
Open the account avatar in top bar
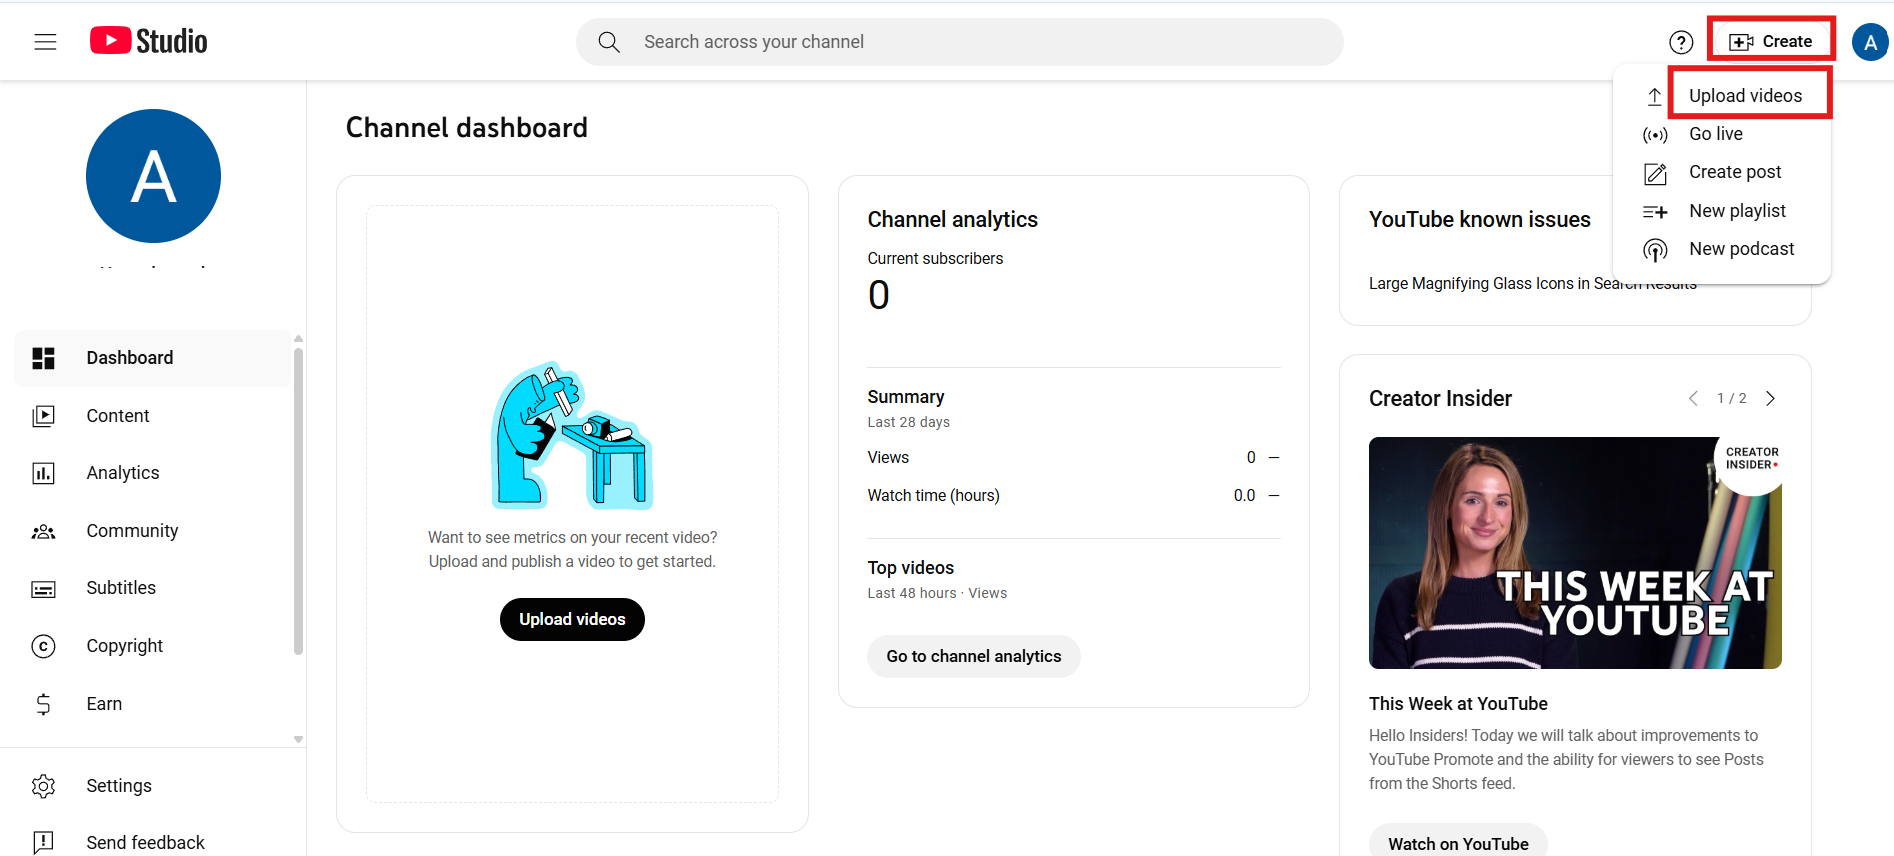coord(1869,42)
